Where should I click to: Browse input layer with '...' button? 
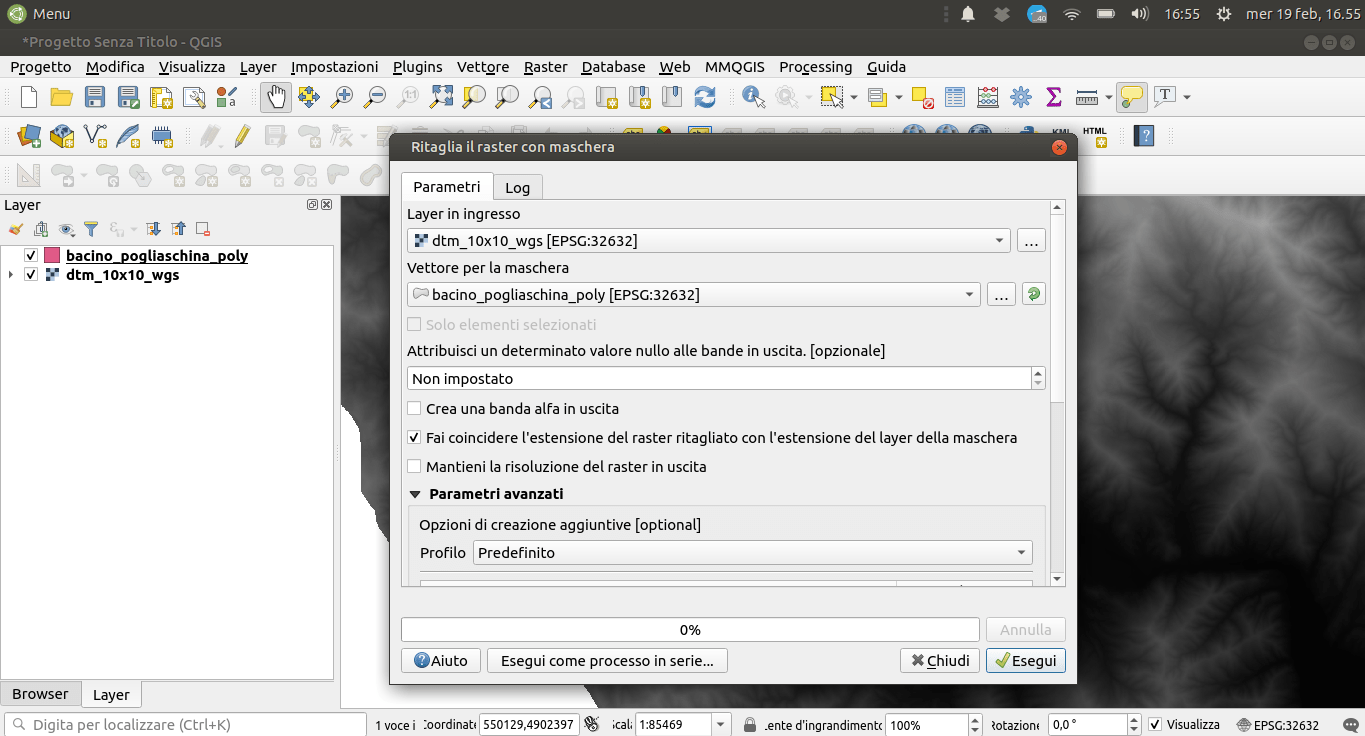(1032, 241)
